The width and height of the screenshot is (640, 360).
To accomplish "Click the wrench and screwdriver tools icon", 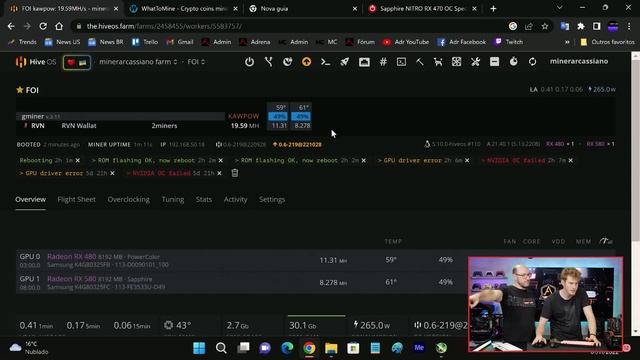I will coord(475,62).
